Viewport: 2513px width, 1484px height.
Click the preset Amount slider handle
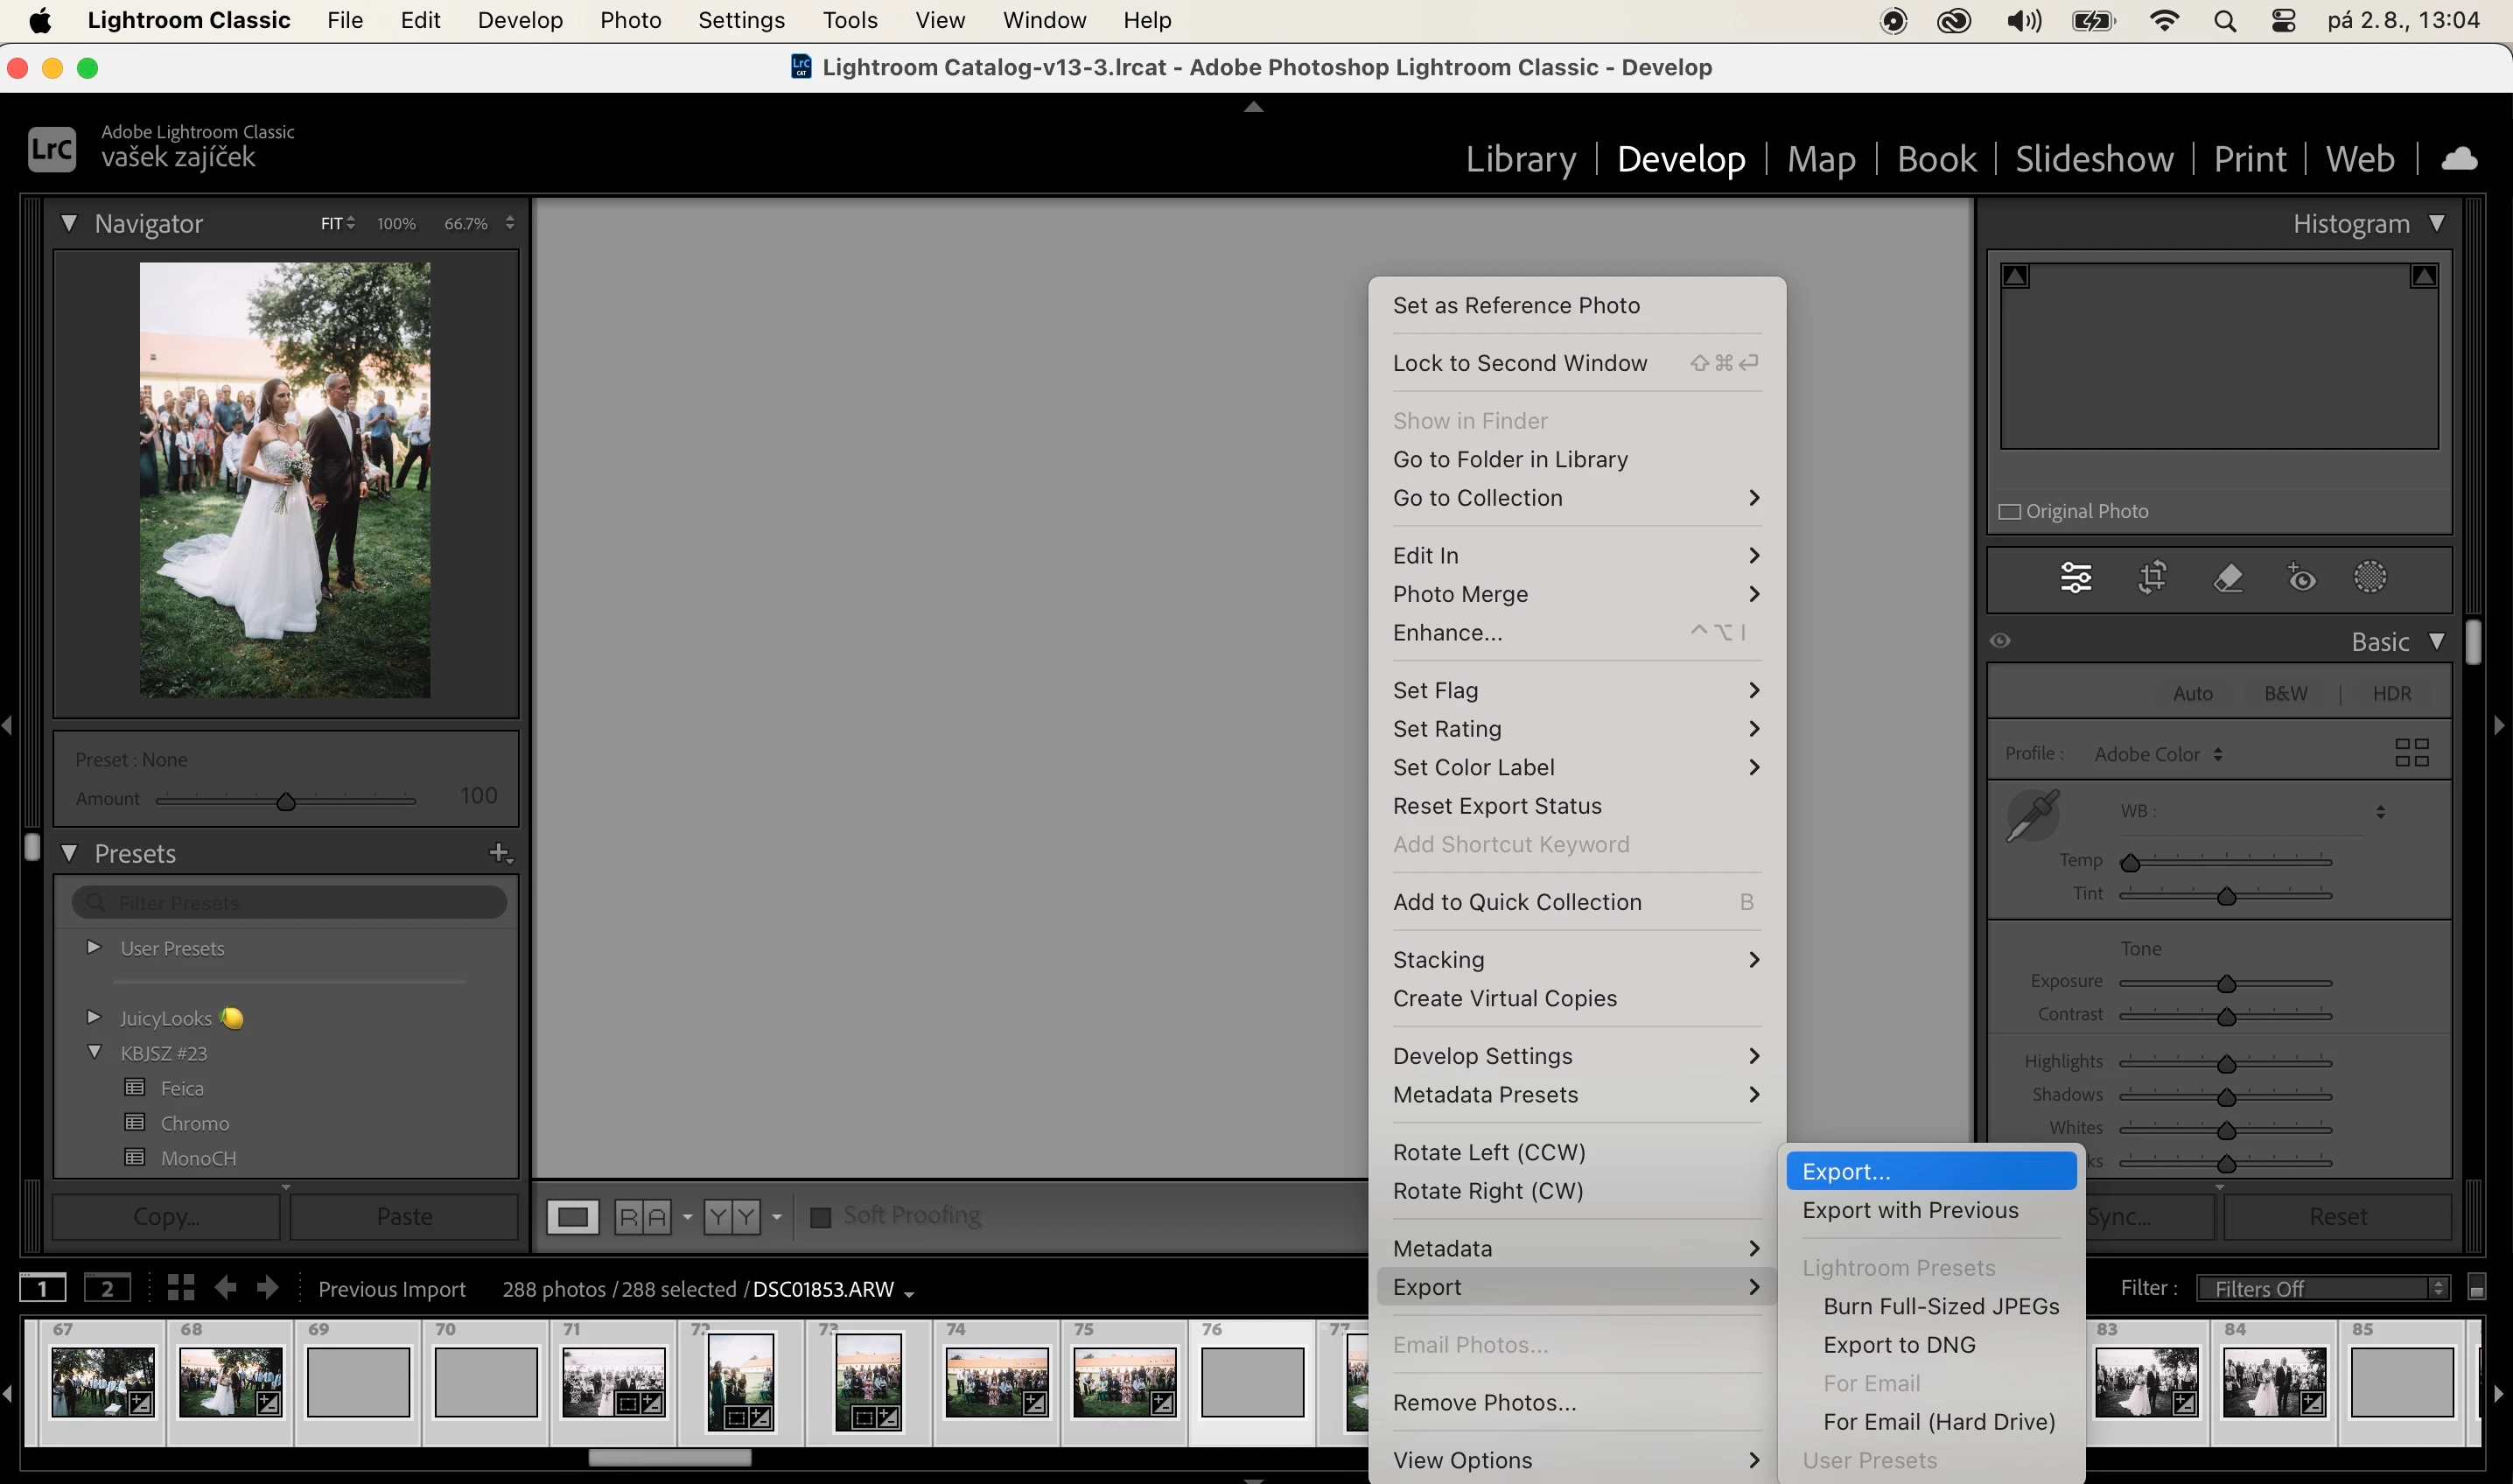(286, 801)
